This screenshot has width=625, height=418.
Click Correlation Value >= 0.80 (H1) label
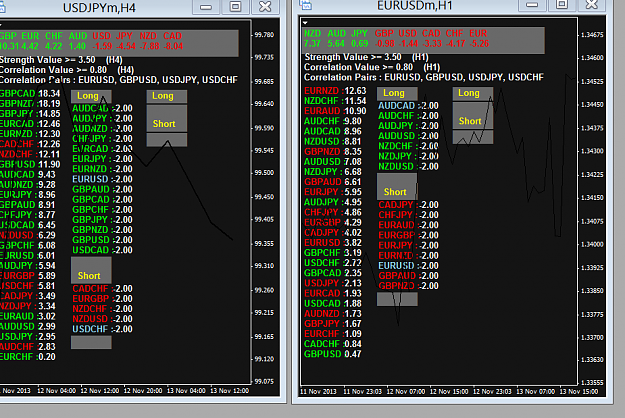(x=372, y=67)
